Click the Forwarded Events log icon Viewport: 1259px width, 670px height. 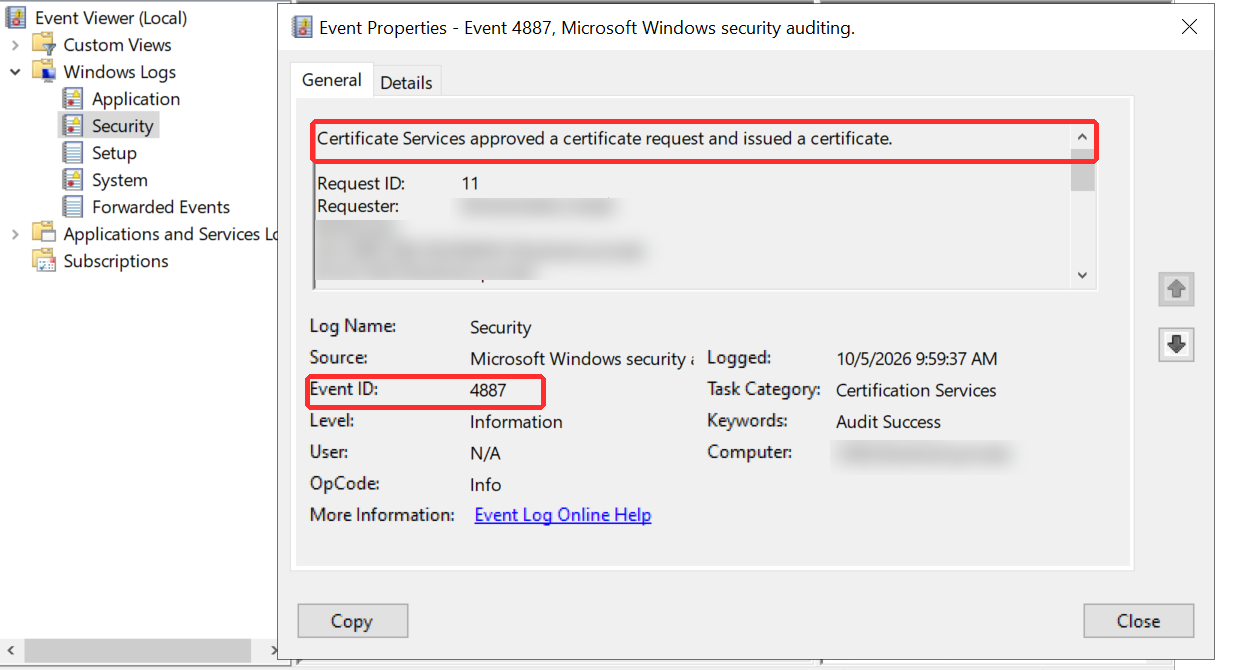(x=73, y=206)
